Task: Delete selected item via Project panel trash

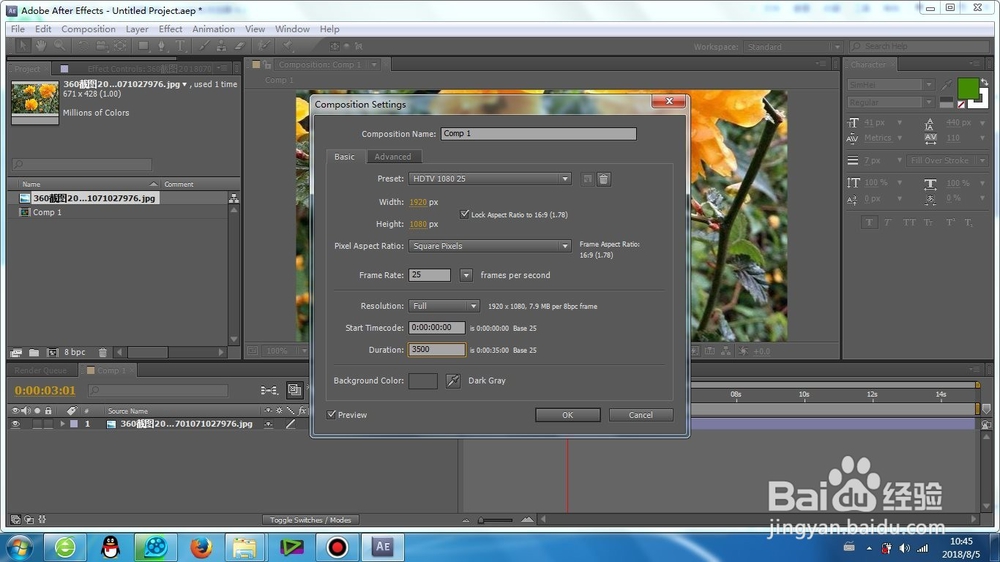Action: pyautogui.click(x=103, y=352)
